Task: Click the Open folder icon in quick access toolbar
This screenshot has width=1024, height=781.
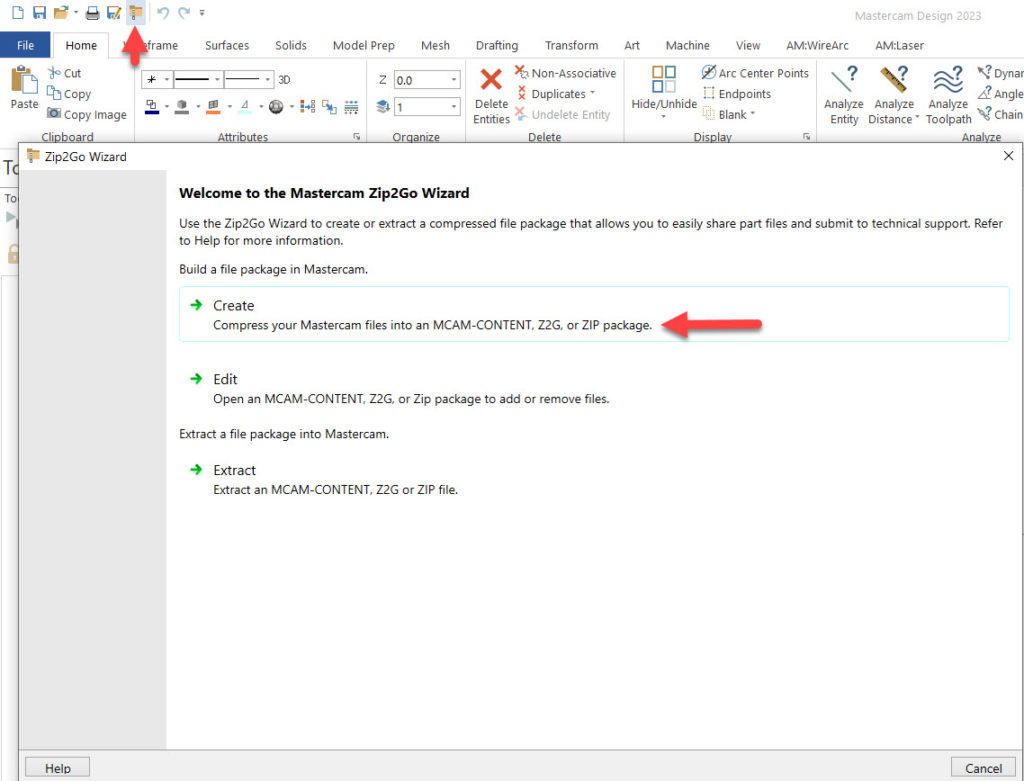Action: coord(61,12)
